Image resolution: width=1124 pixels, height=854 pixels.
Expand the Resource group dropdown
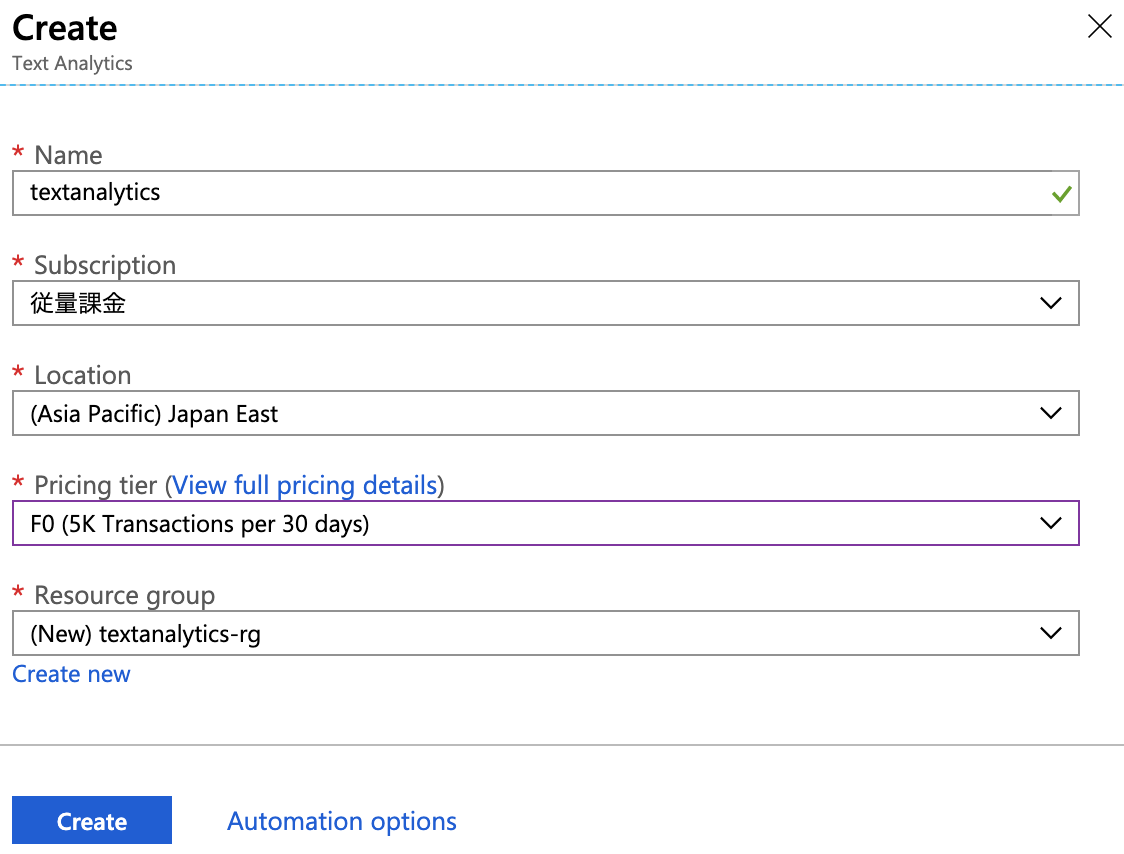pyautogui.click(x=1050, y=632)
